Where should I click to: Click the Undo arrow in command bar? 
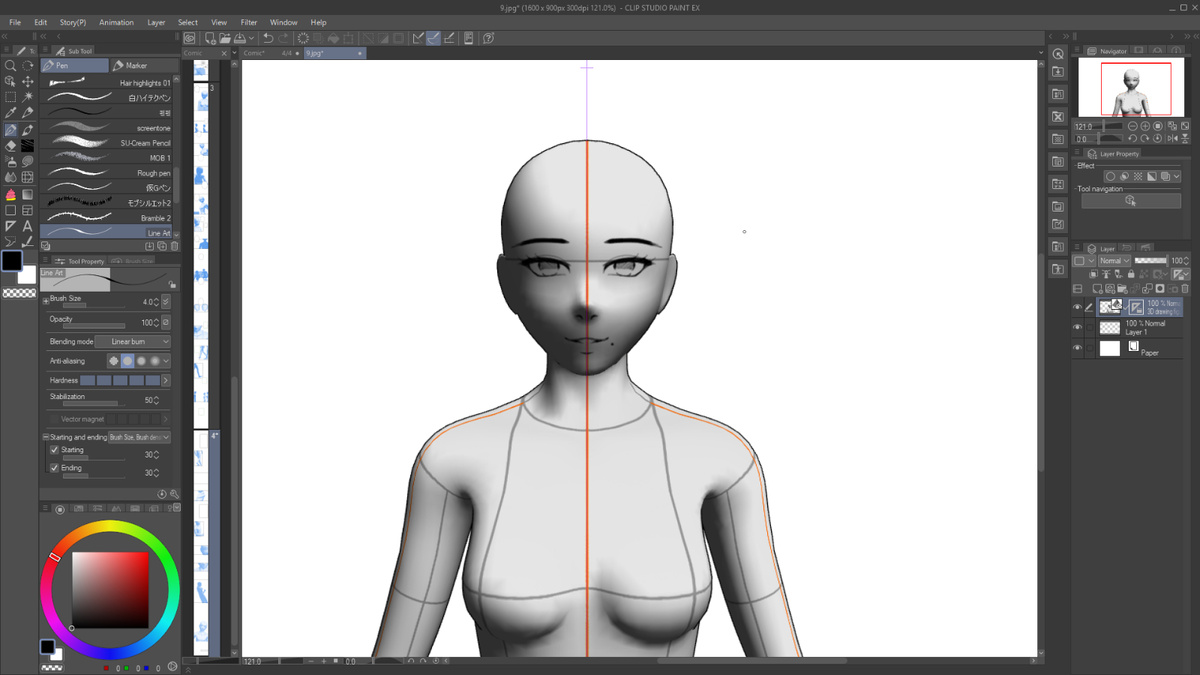[x=268, y=38]
